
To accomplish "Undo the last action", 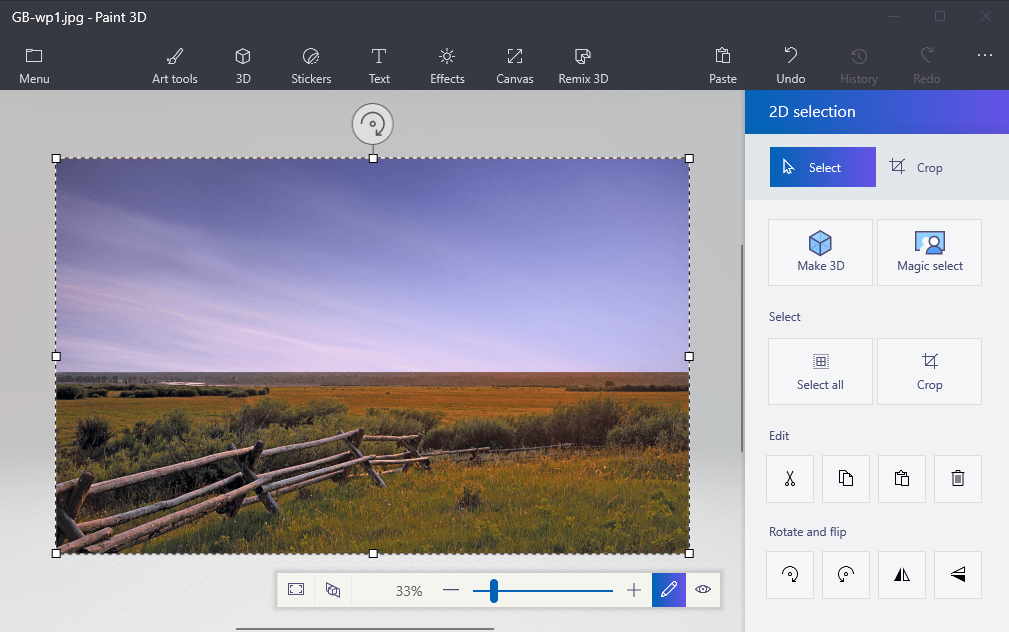I will pos(790,66).
